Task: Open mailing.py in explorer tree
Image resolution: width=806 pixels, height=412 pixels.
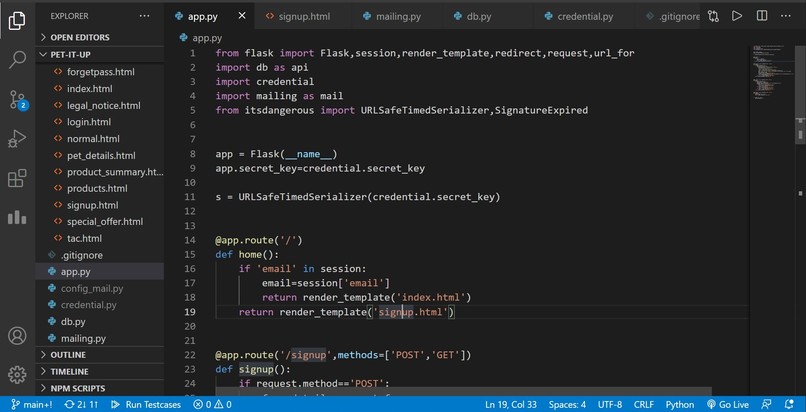Action: (x=100, y=339)
